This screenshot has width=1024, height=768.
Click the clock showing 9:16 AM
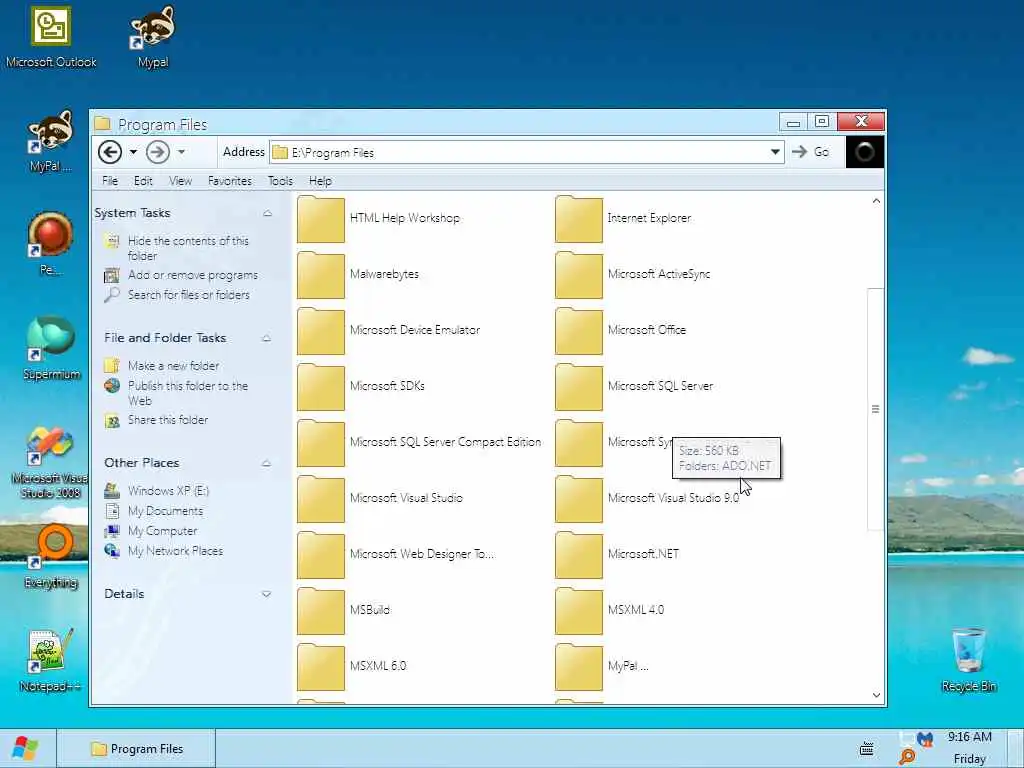(970, 737)
